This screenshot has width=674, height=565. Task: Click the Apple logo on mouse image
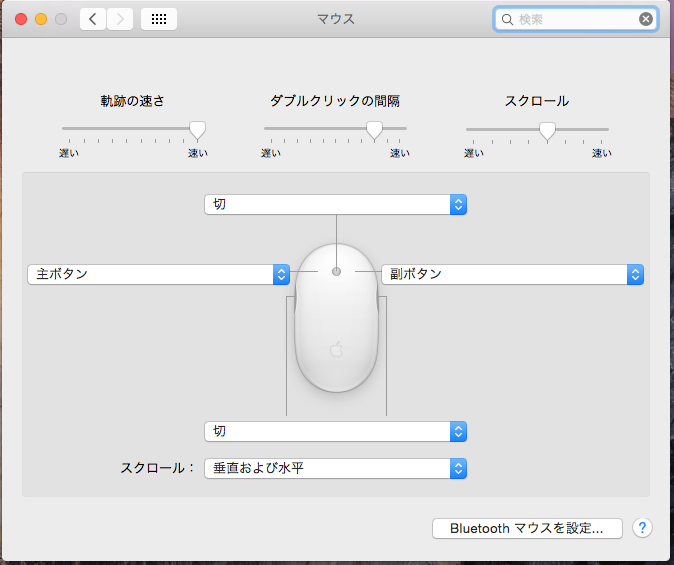(337, 349)
